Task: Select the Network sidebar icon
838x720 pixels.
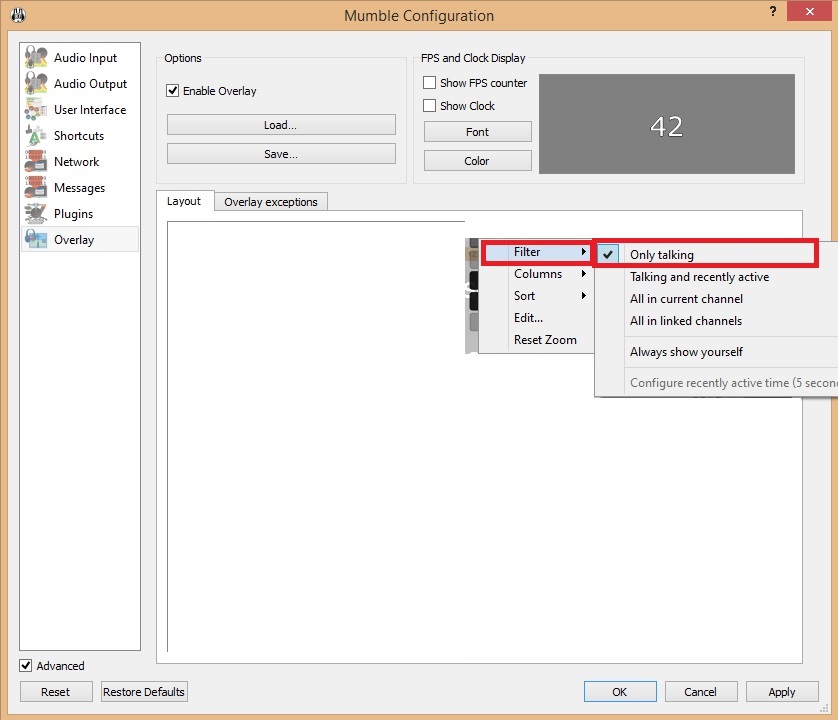Action: (x=36, y=161)
